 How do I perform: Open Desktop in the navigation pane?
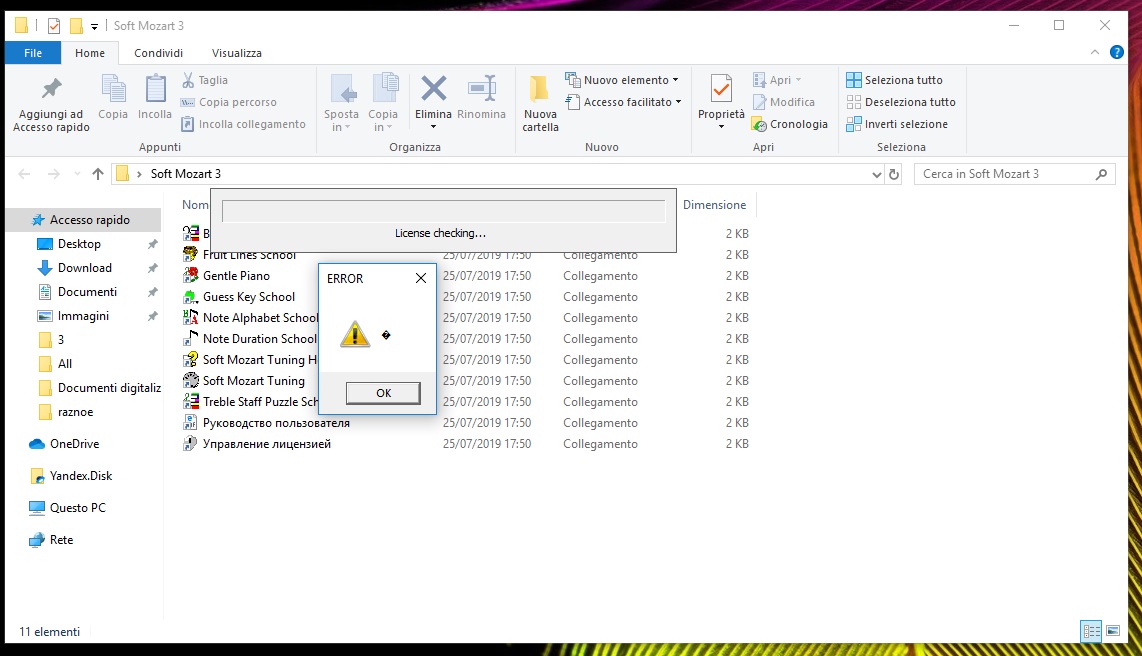(x=79, y=244)
